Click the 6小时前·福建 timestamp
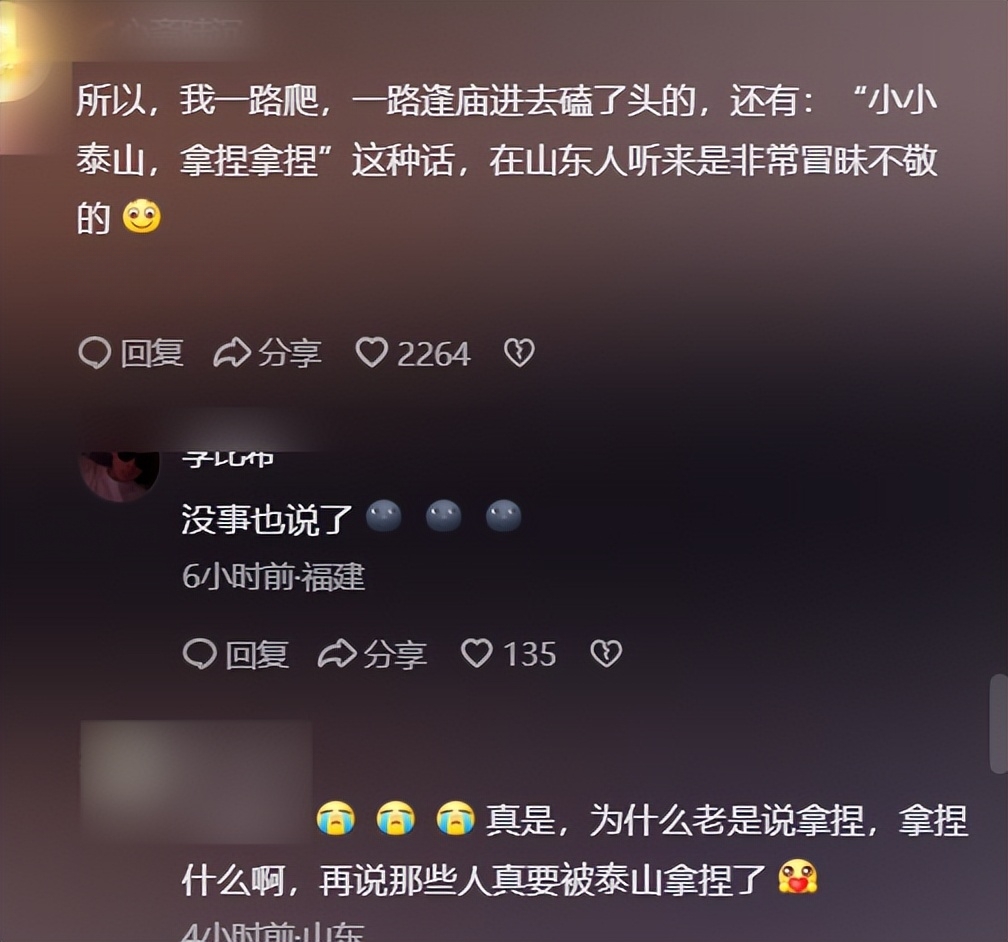The height and width of the screenshot is (942, 1008). click(x=273, y=577)
